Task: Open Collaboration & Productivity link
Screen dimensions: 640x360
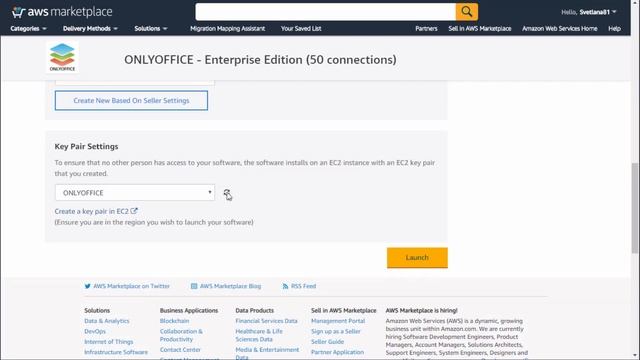Action: 181,335
